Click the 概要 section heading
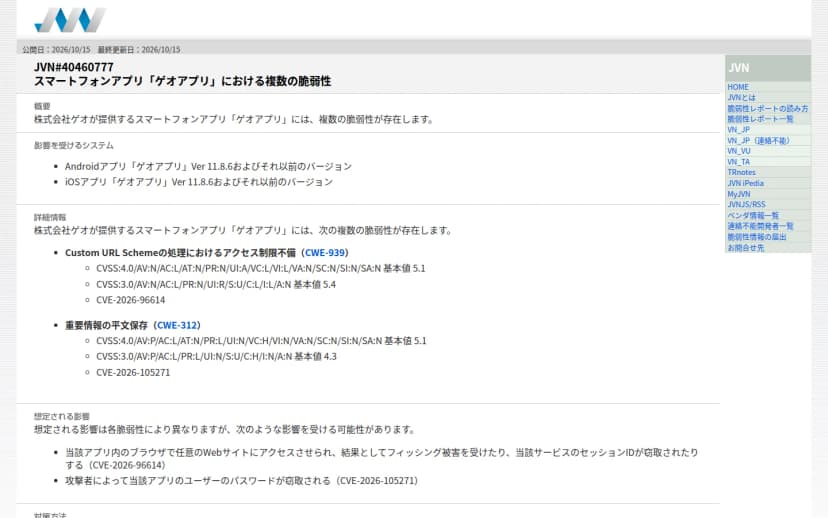The image size is (828, 518). [42, 106]
